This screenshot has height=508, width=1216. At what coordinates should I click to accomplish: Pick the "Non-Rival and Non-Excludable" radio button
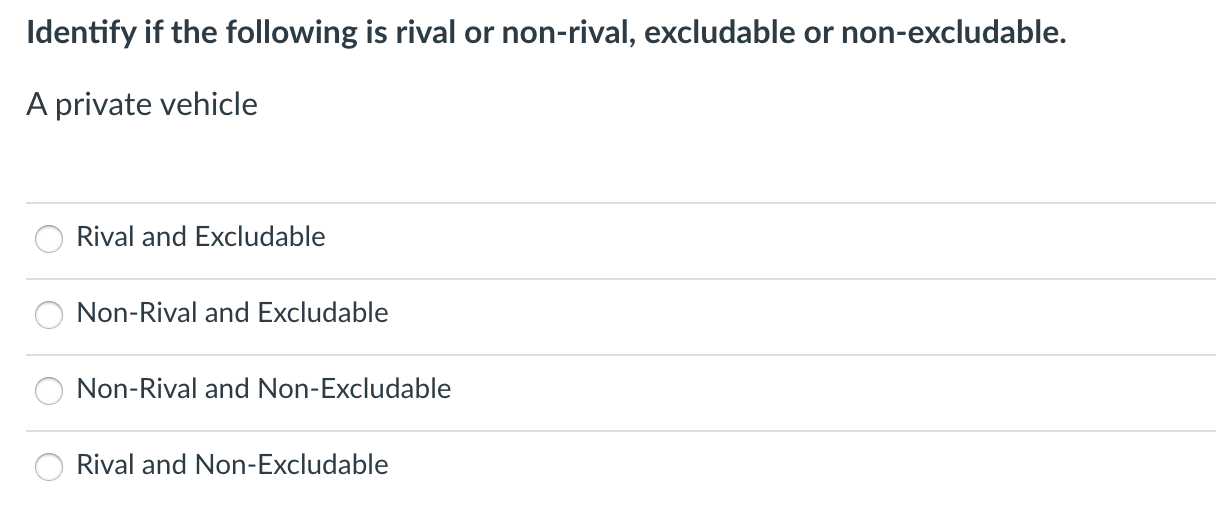click(x=49, y=392)
